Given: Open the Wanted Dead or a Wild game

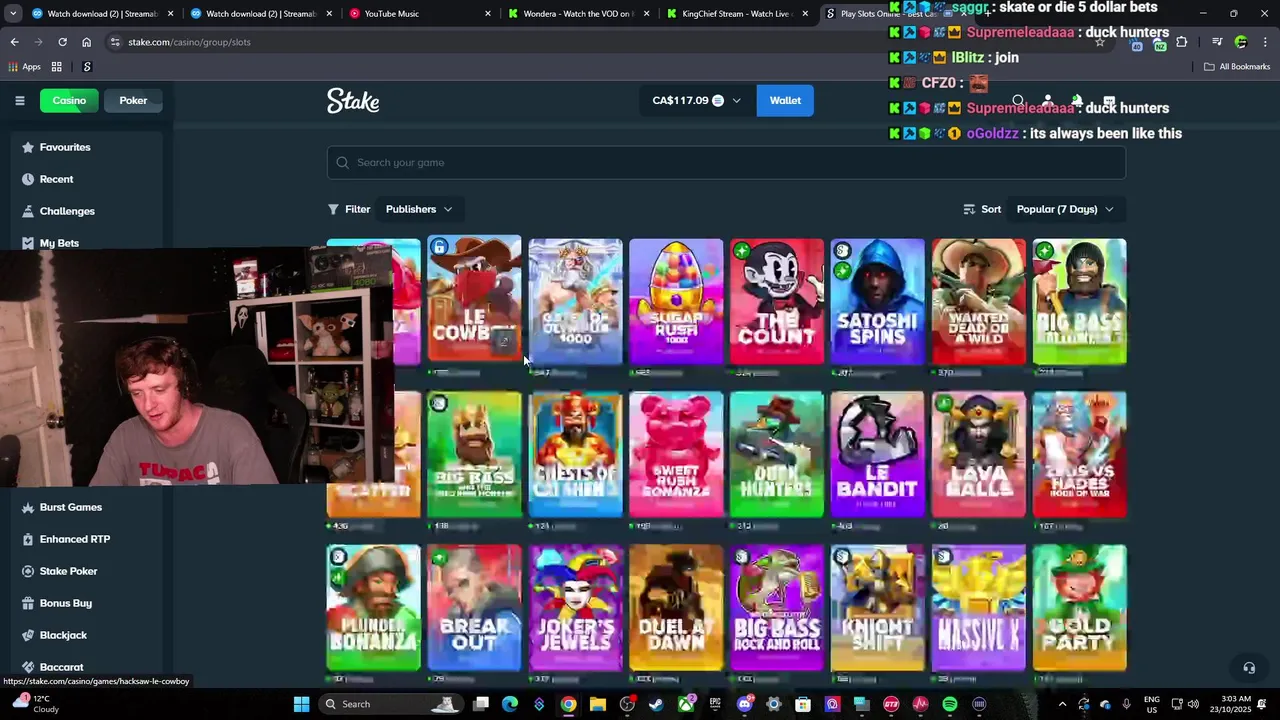Looking at the screenshot, I should 979,300.
